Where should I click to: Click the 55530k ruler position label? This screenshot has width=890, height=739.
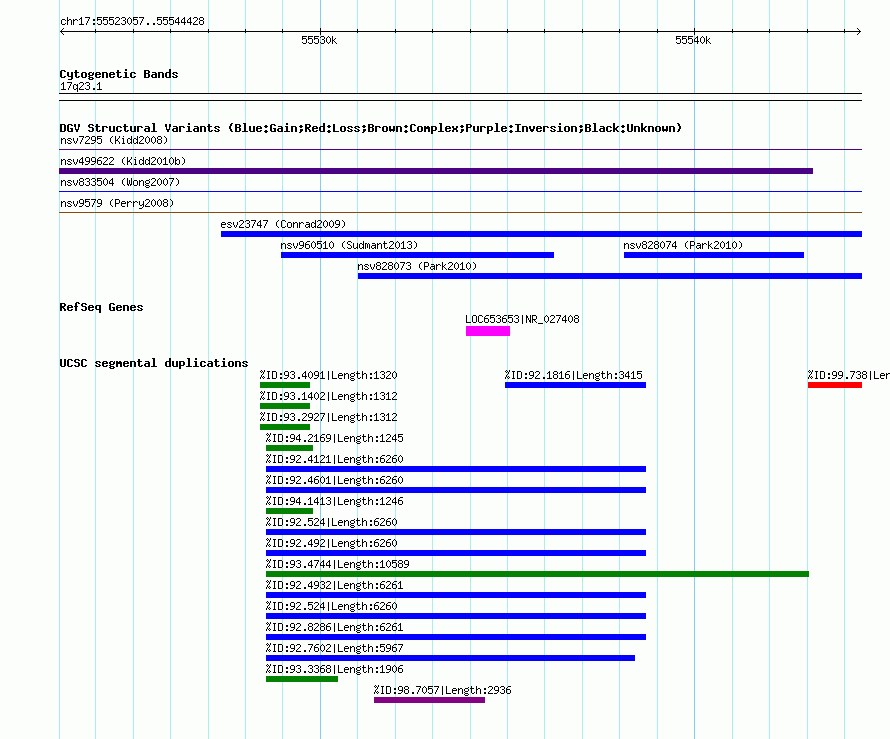(319, 40)
